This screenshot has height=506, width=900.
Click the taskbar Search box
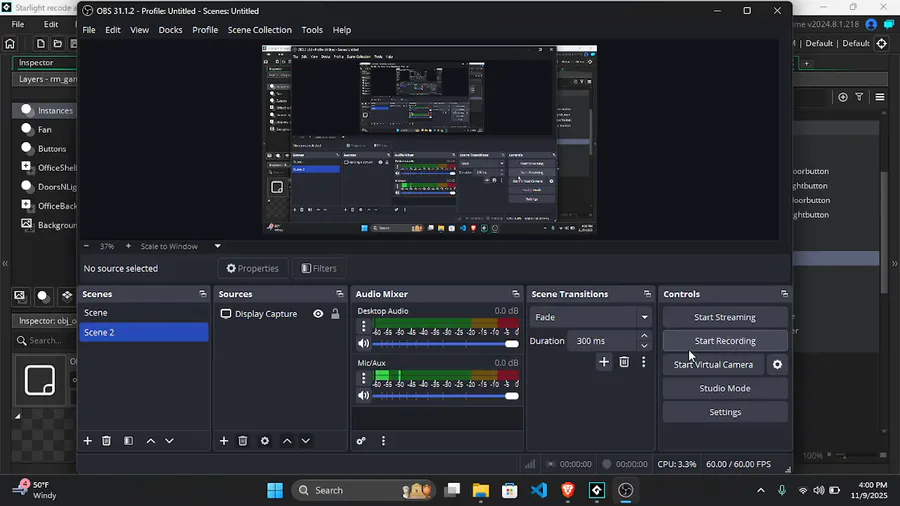tap(364, 491)
